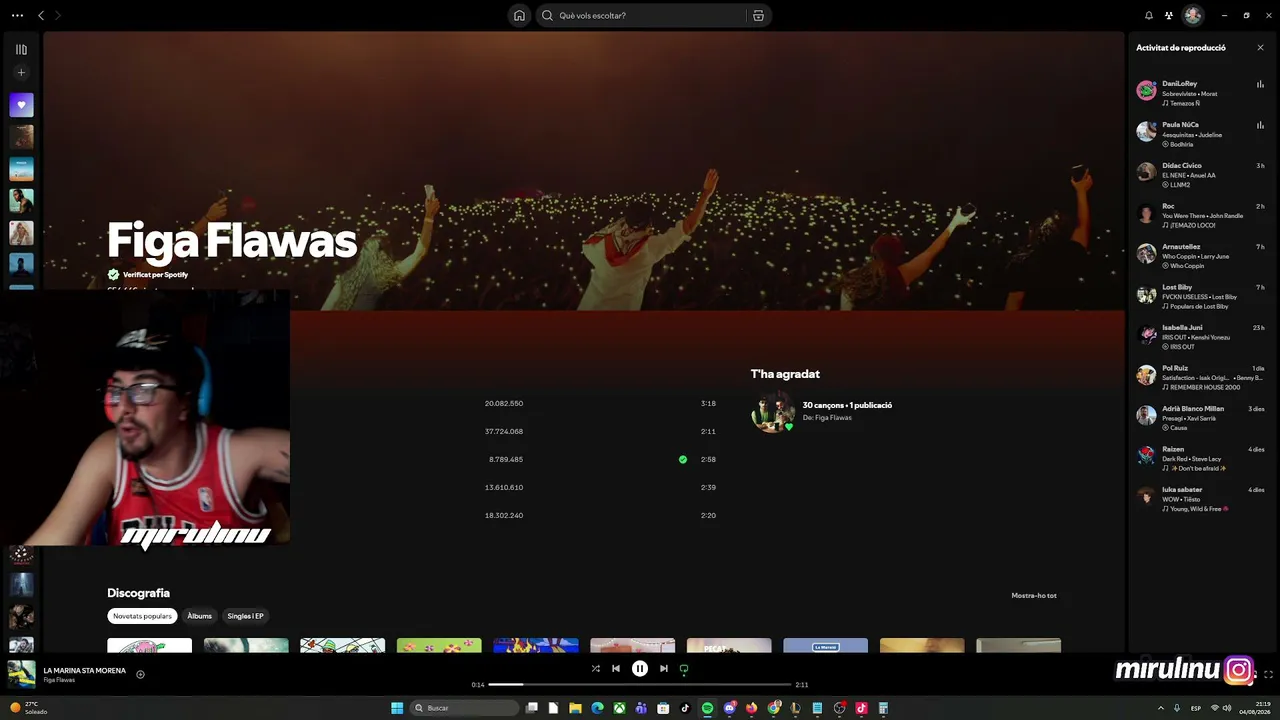This screenshot has width=1280, height=720.
Task: Switch to Spotify in the taskbar
Action: (x=707, y=708)
